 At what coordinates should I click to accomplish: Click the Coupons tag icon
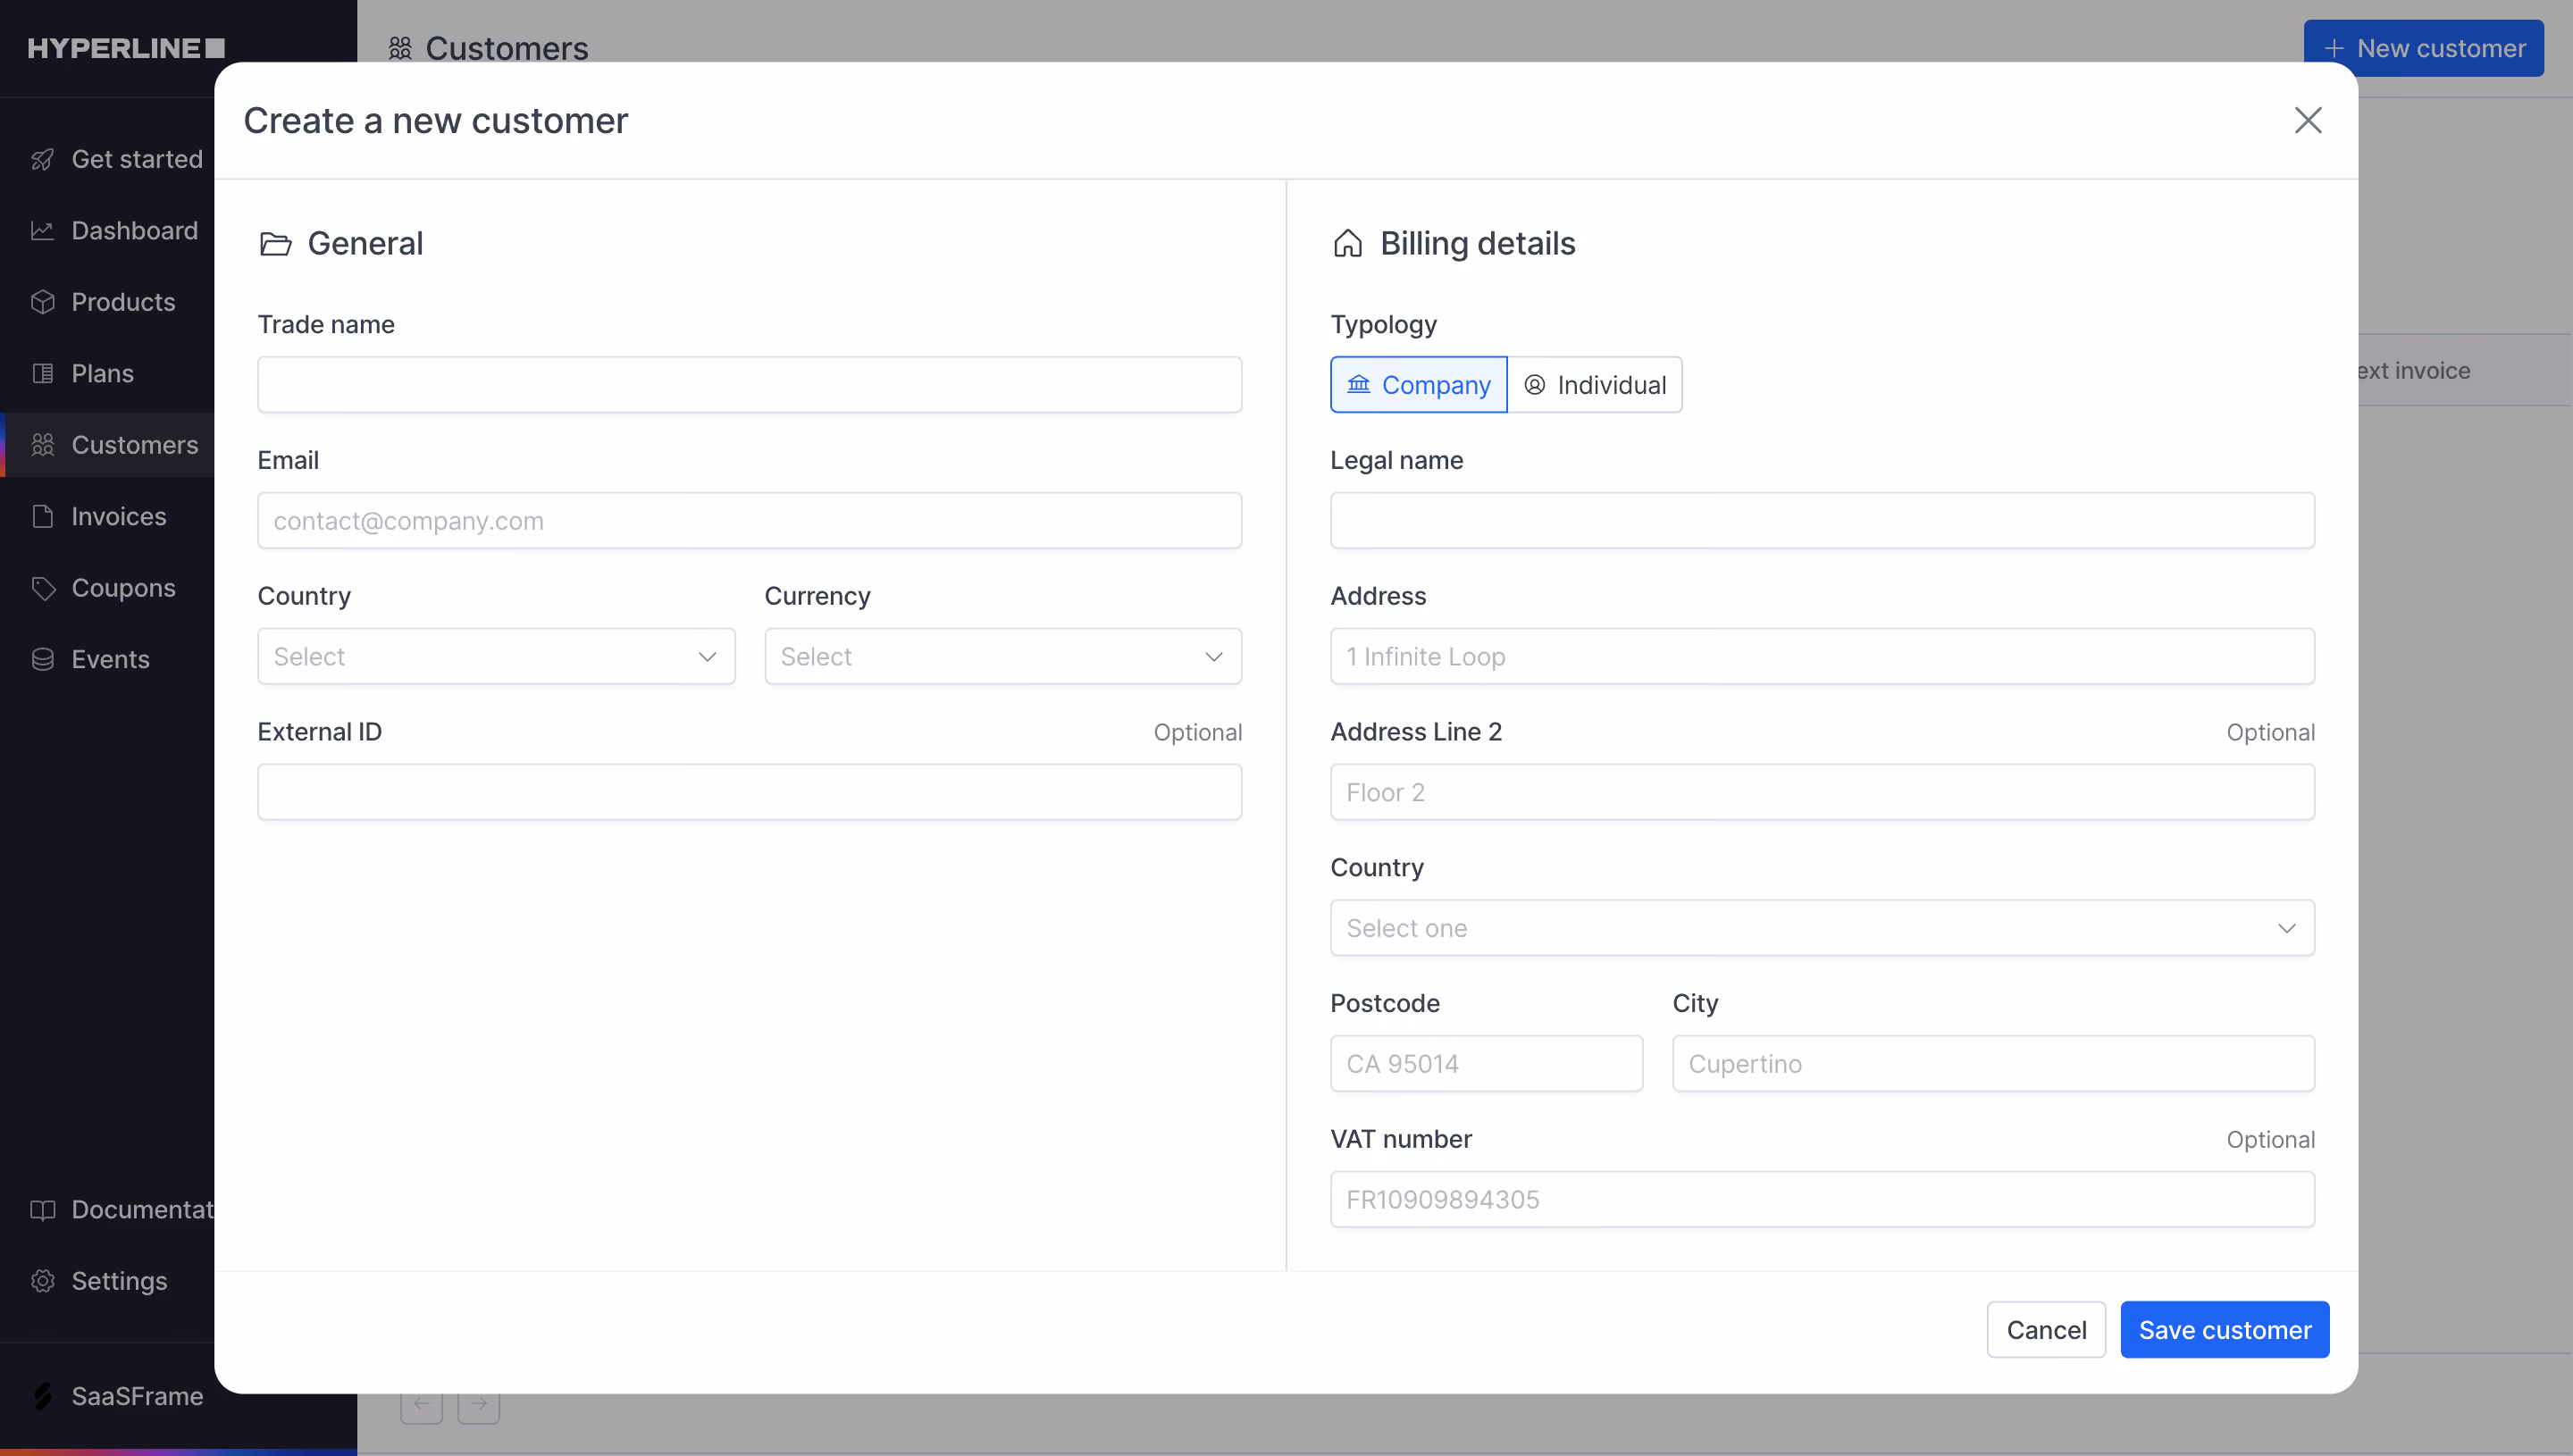point(42,588)
